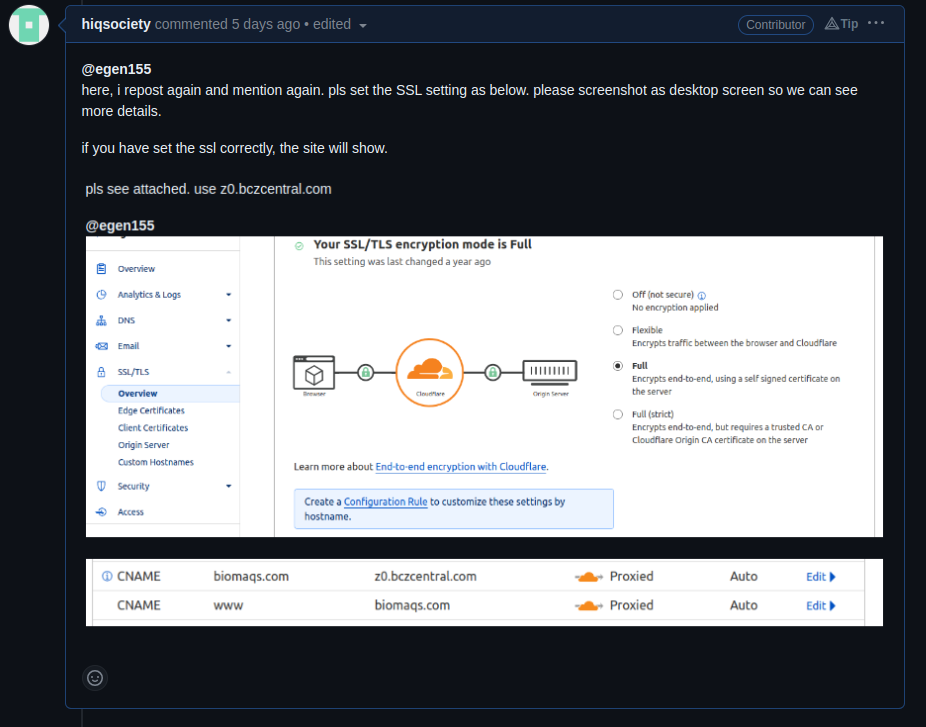Expand the Analytics & Logs sidebar menu

coord(228,294)
